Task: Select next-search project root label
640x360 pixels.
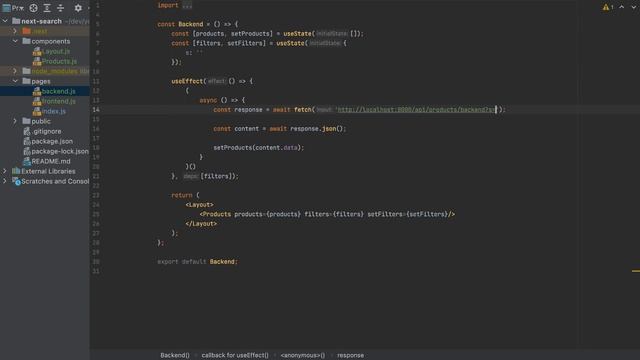Action: tap(41, 21)
